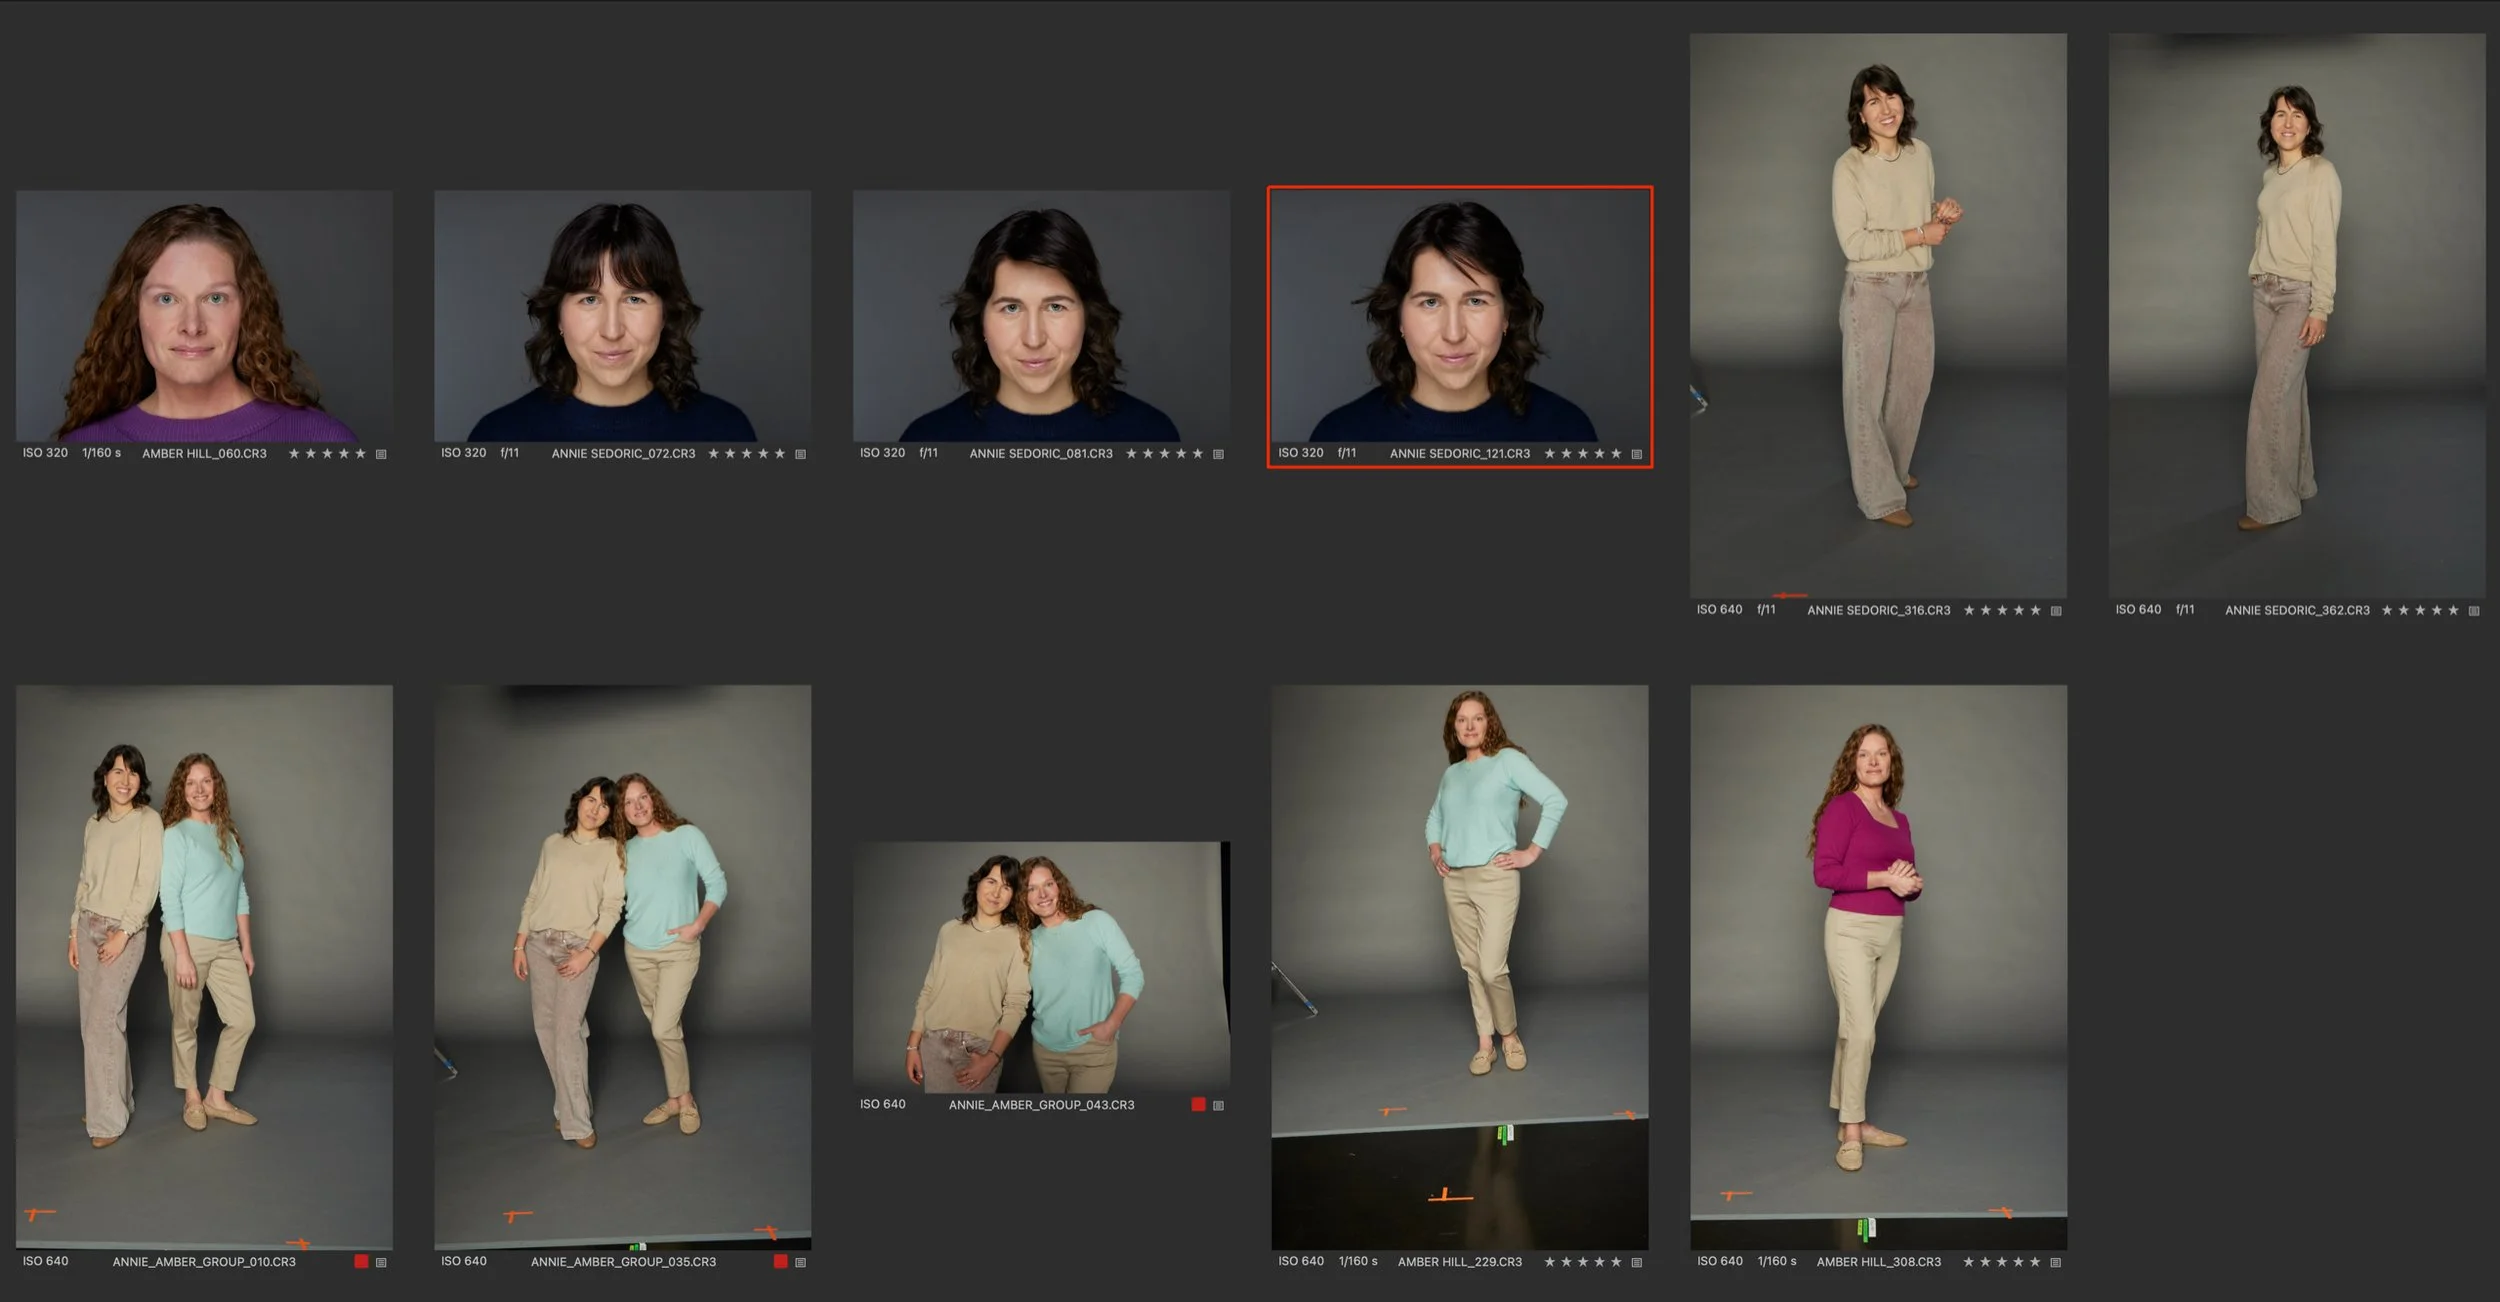Select ANNIE_AMBER_GROUP_043 landscape group thumbnail
Viewport: 2500px width, 1302px height.
click(x=1041, y=967)
